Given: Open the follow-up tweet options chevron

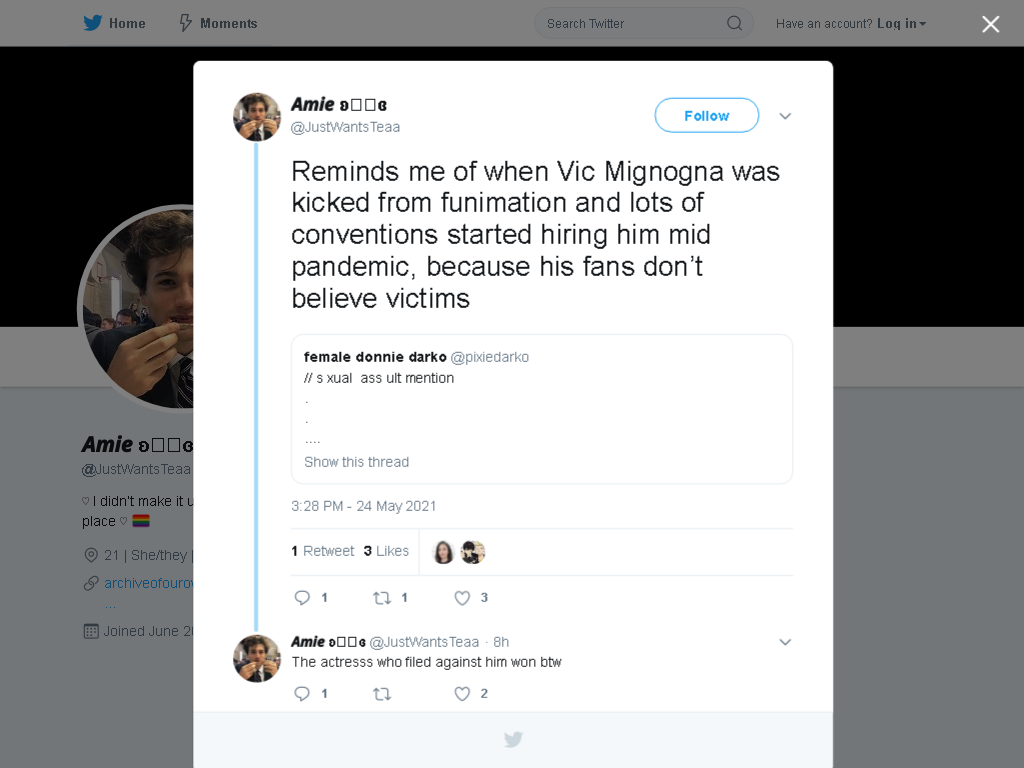Looking at the screenshot, I should point(785,642).
